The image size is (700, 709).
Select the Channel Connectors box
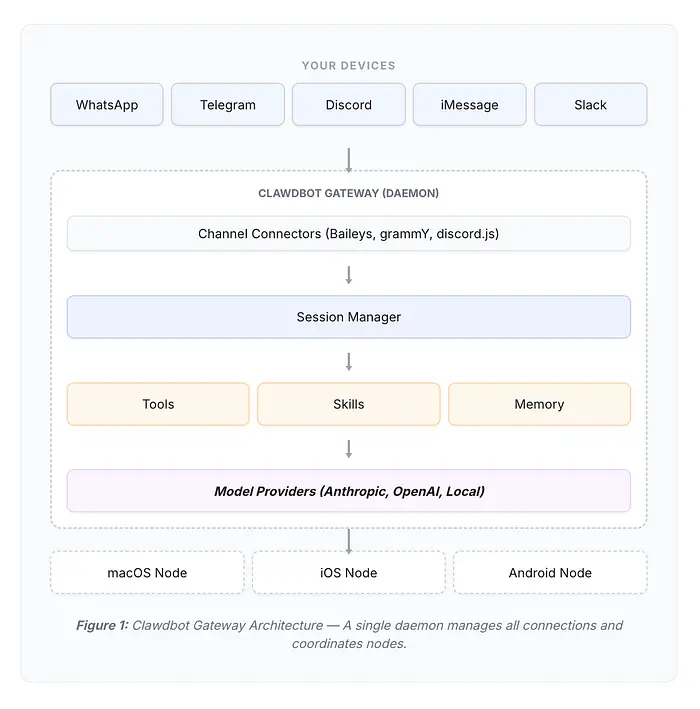coord(349,234)
